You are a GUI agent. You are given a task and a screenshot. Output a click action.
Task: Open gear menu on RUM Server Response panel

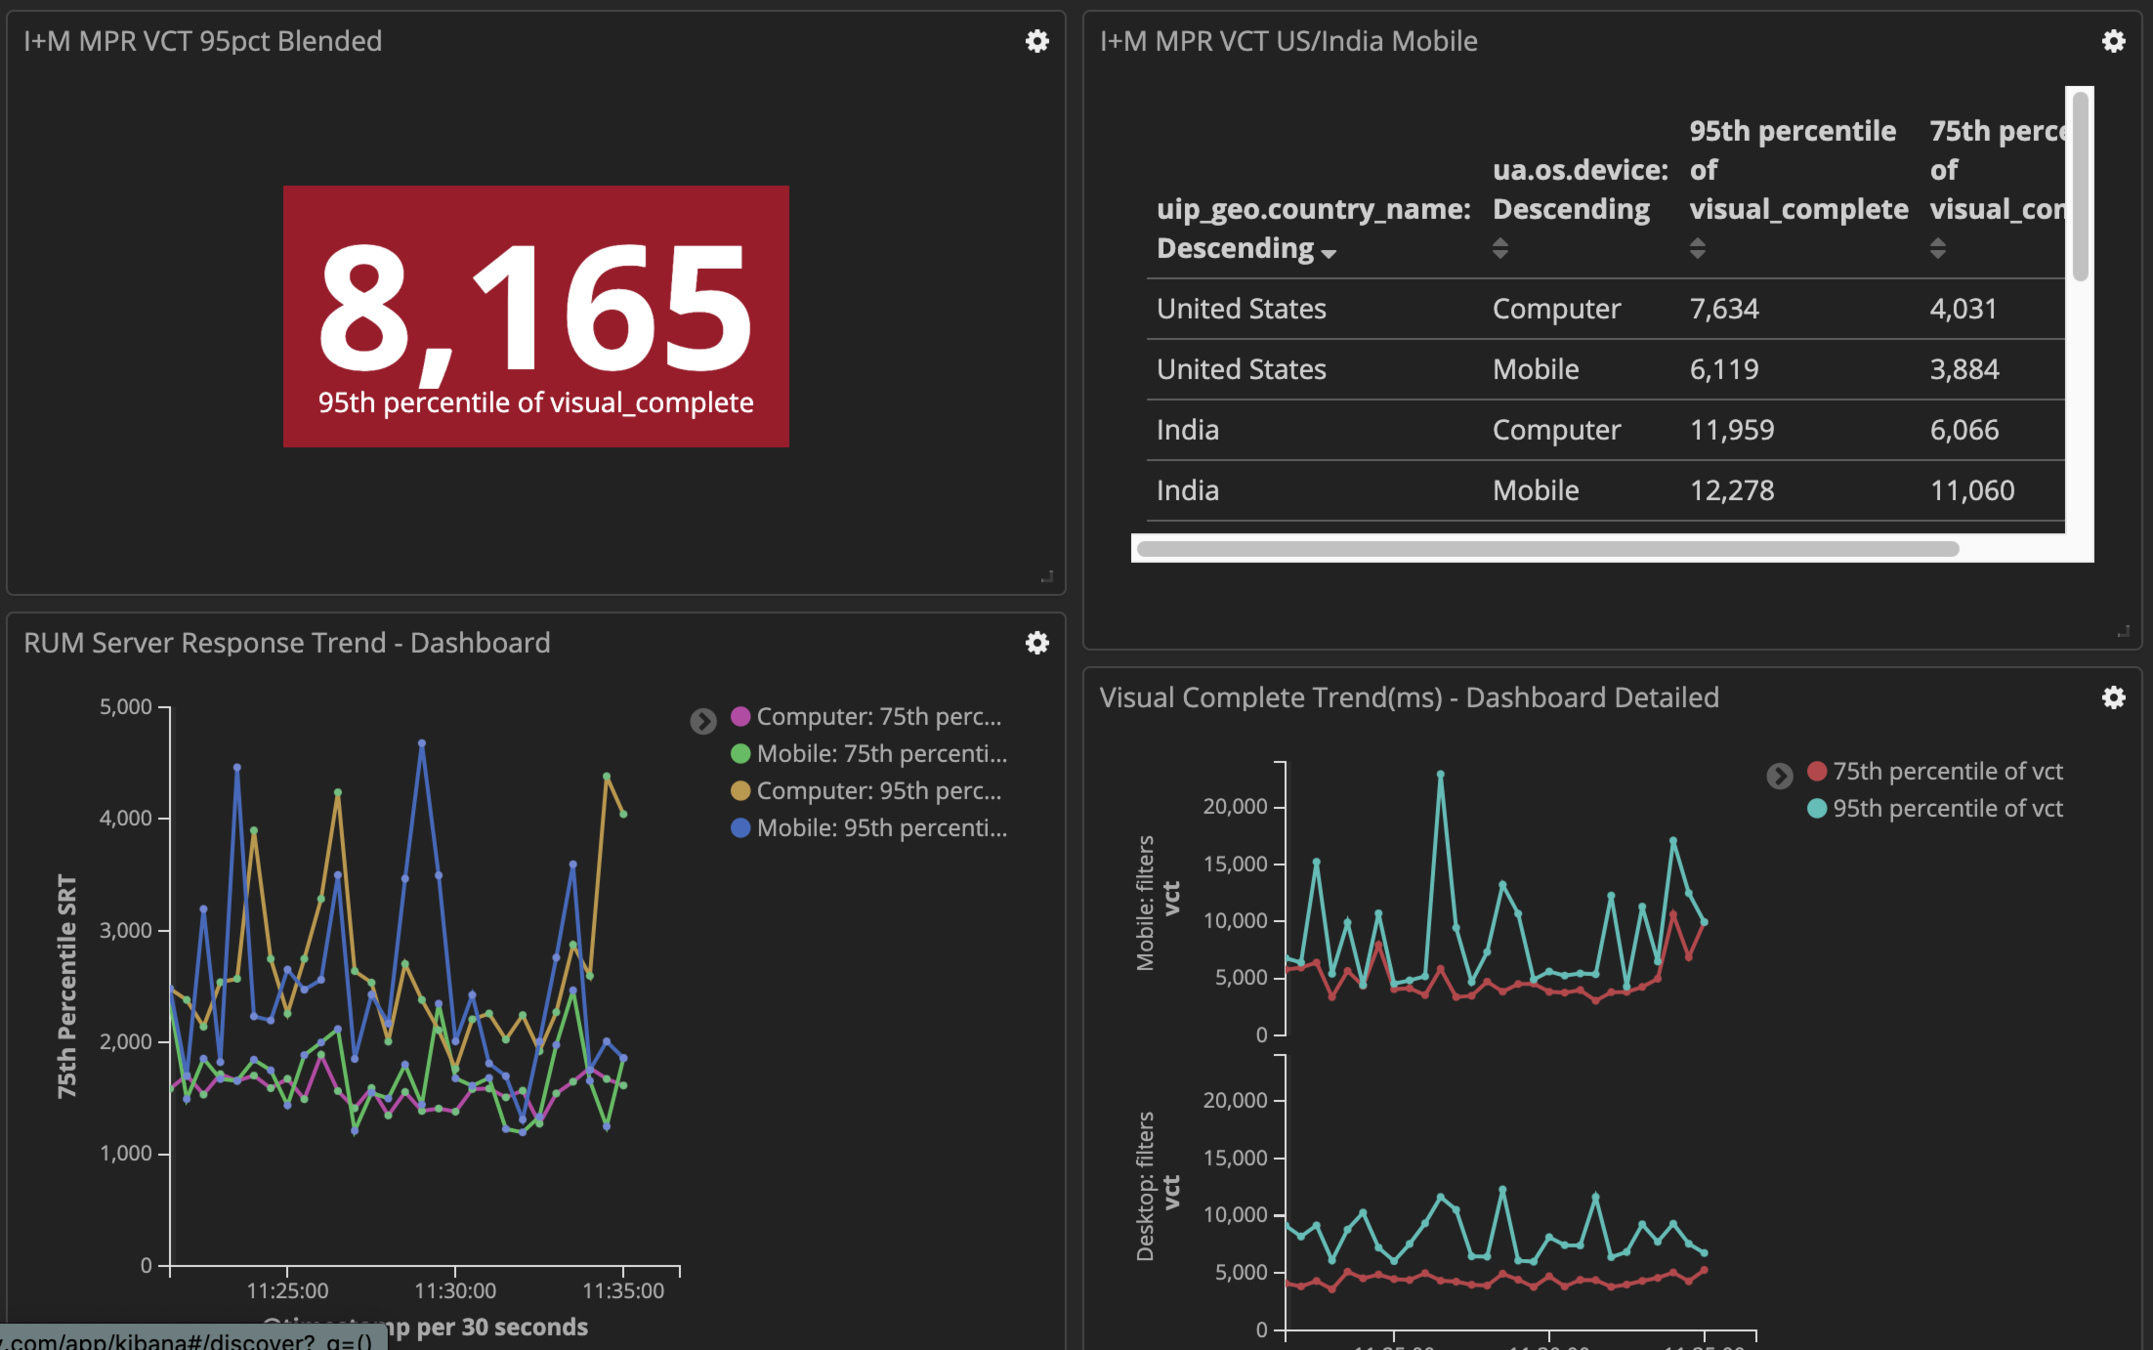1037,643
